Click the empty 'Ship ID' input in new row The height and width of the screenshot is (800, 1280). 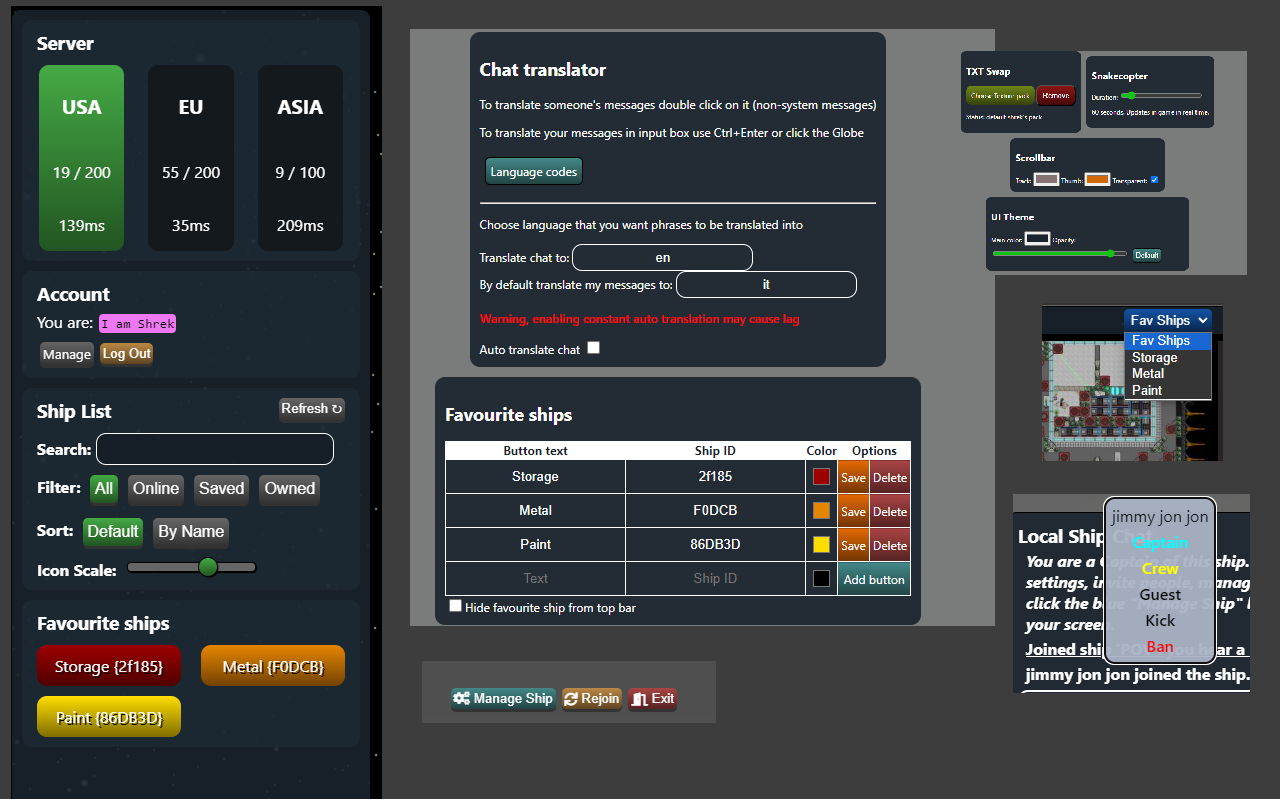click(x=715, y=579)
